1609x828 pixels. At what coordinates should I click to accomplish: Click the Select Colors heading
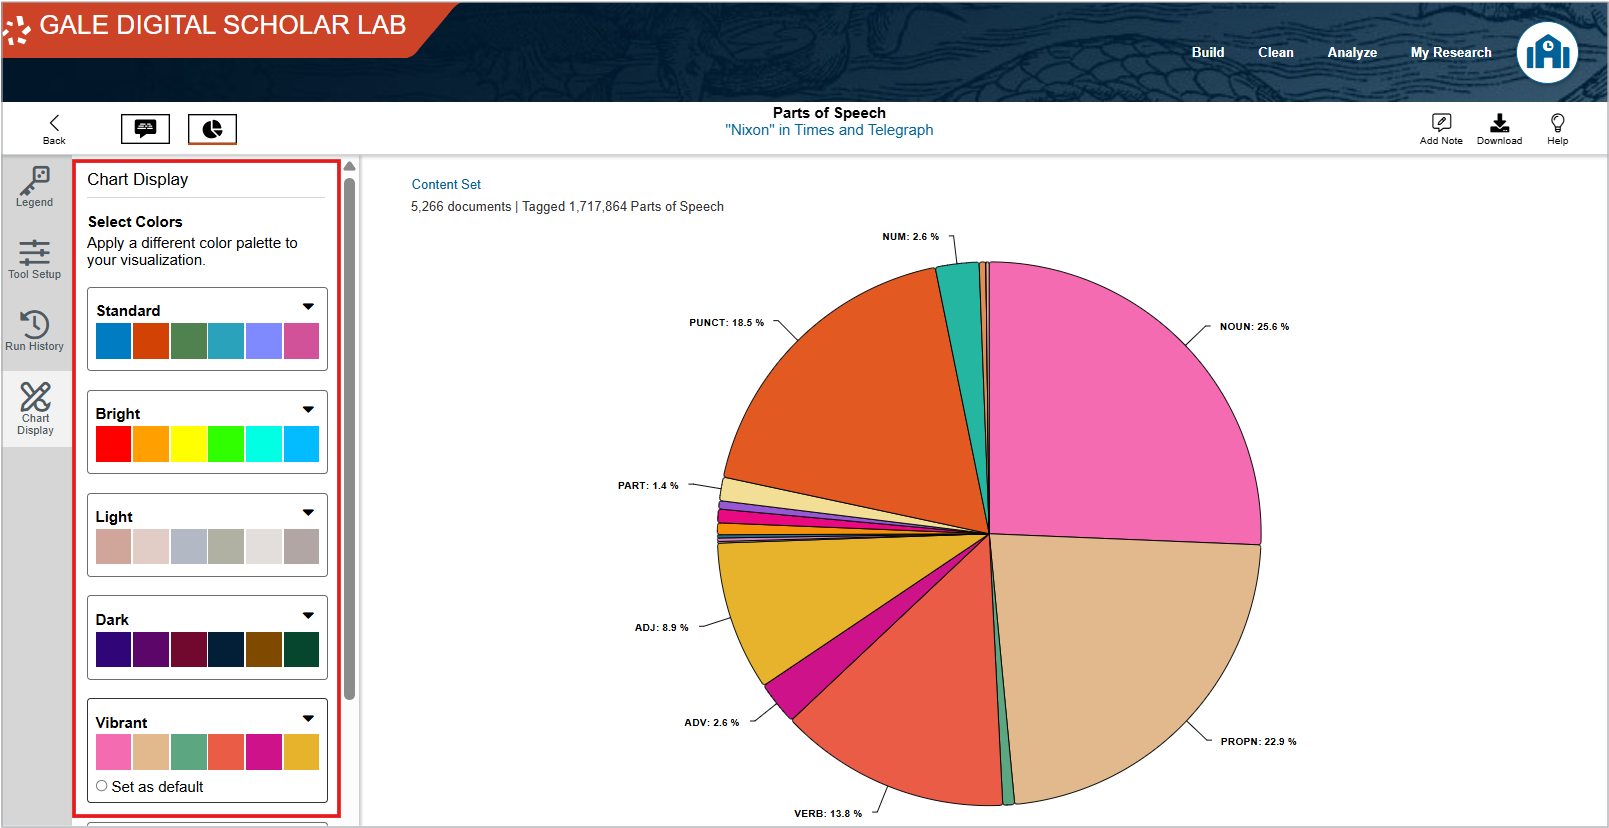tap(135, 222)
